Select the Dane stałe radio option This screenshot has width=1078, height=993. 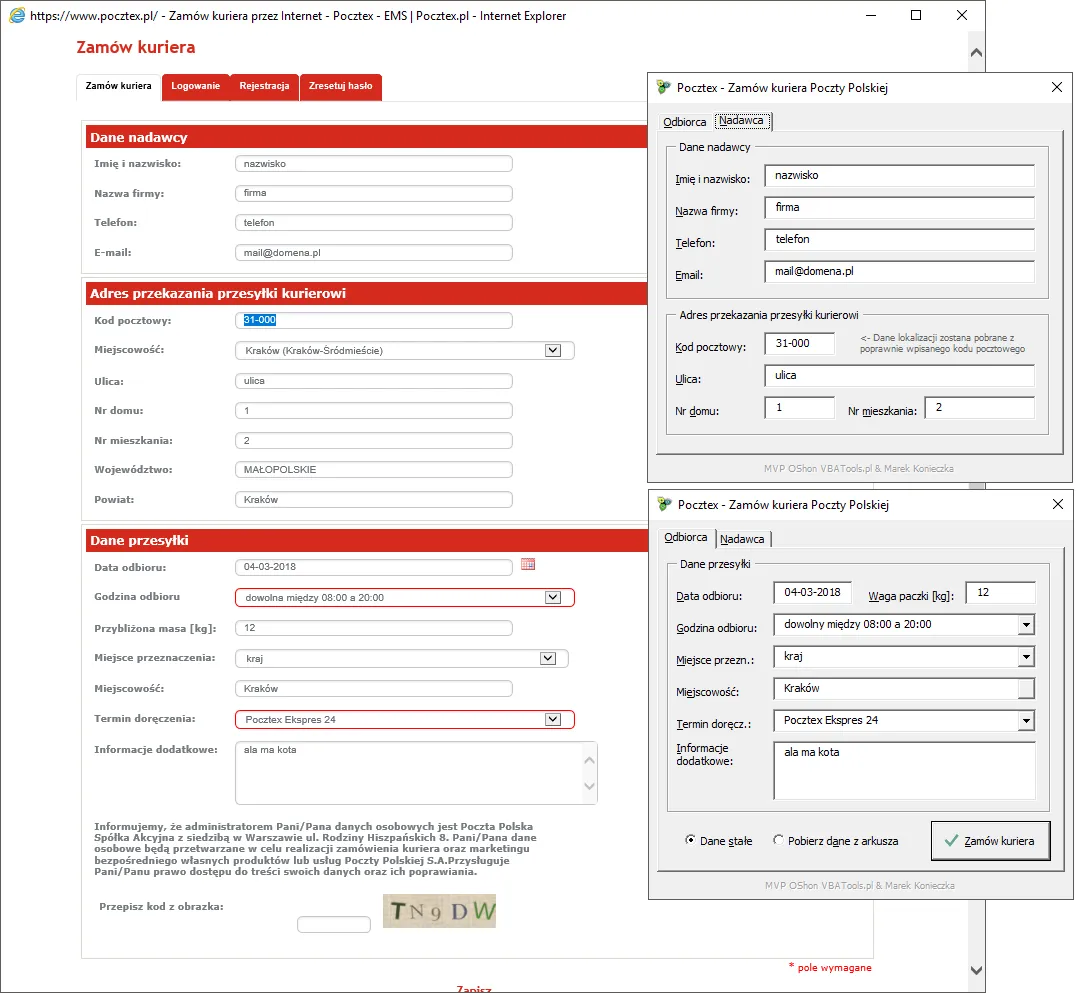[x=690, y=841]
